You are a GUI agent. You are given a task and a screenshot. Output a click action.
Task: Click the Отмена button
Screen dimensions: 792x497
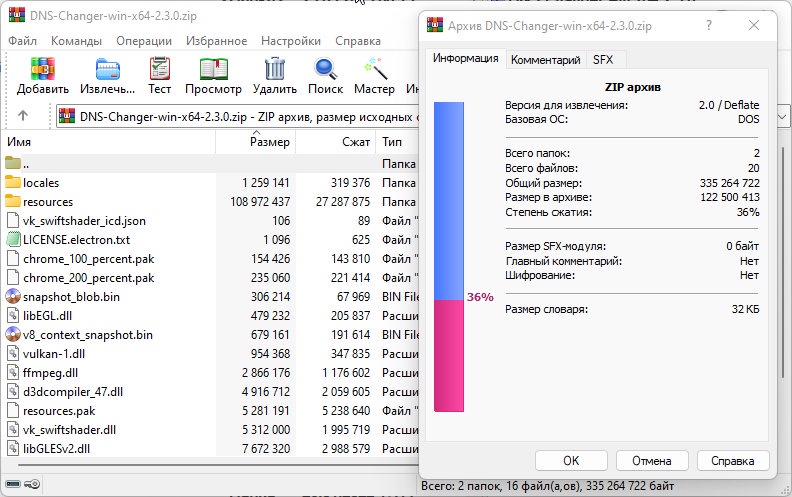click(652, 461)
